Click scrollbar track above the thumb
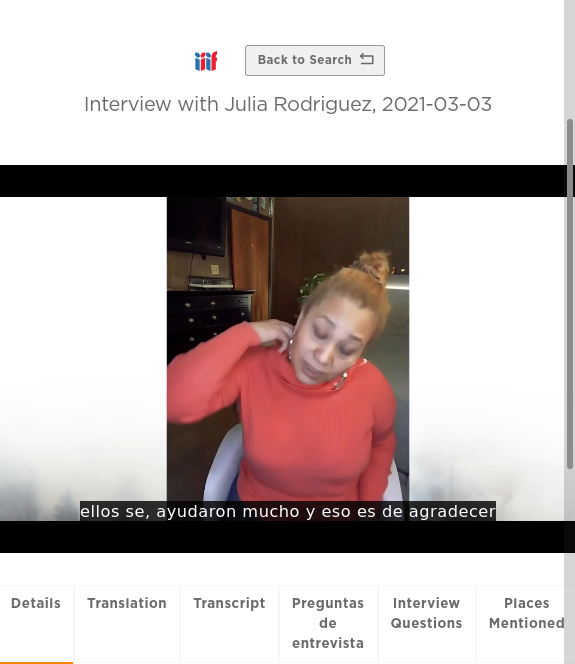The height and width of the screenshot is (664, 575). (570, 59)
